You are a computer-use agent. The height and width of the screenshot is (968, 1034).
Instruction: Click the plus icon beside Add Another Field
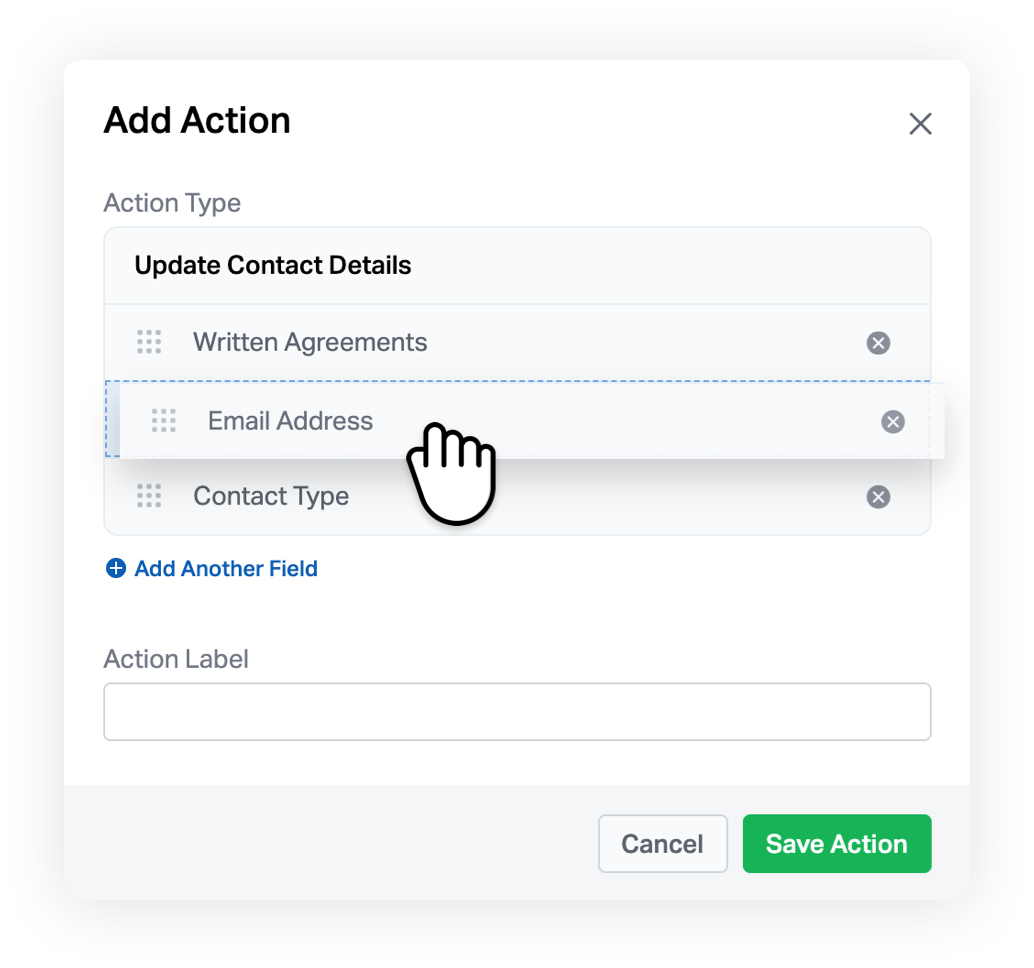[x=116, y=568]
